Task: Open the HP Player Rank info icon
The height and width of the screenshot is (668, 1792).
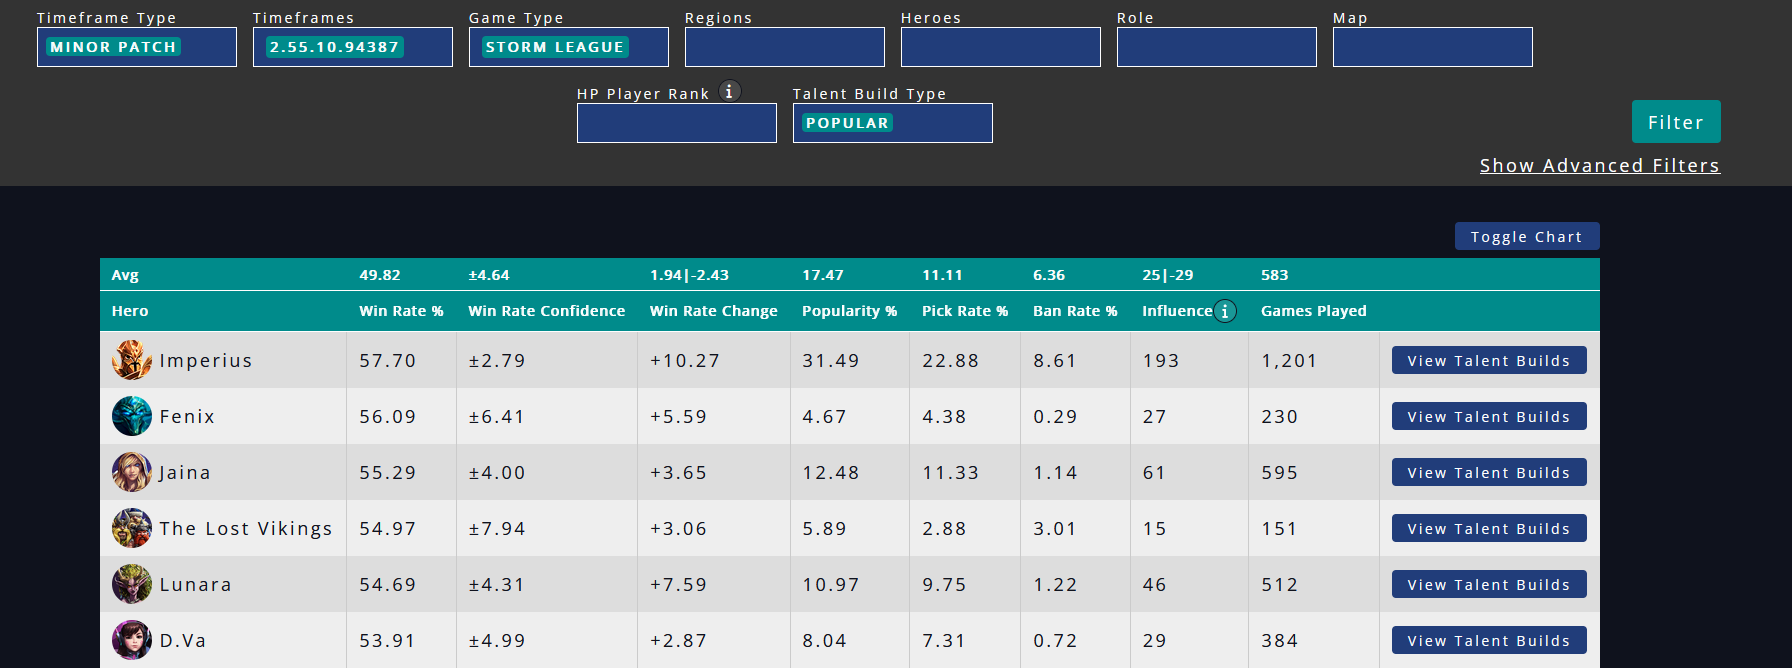Action: (730, 91)
